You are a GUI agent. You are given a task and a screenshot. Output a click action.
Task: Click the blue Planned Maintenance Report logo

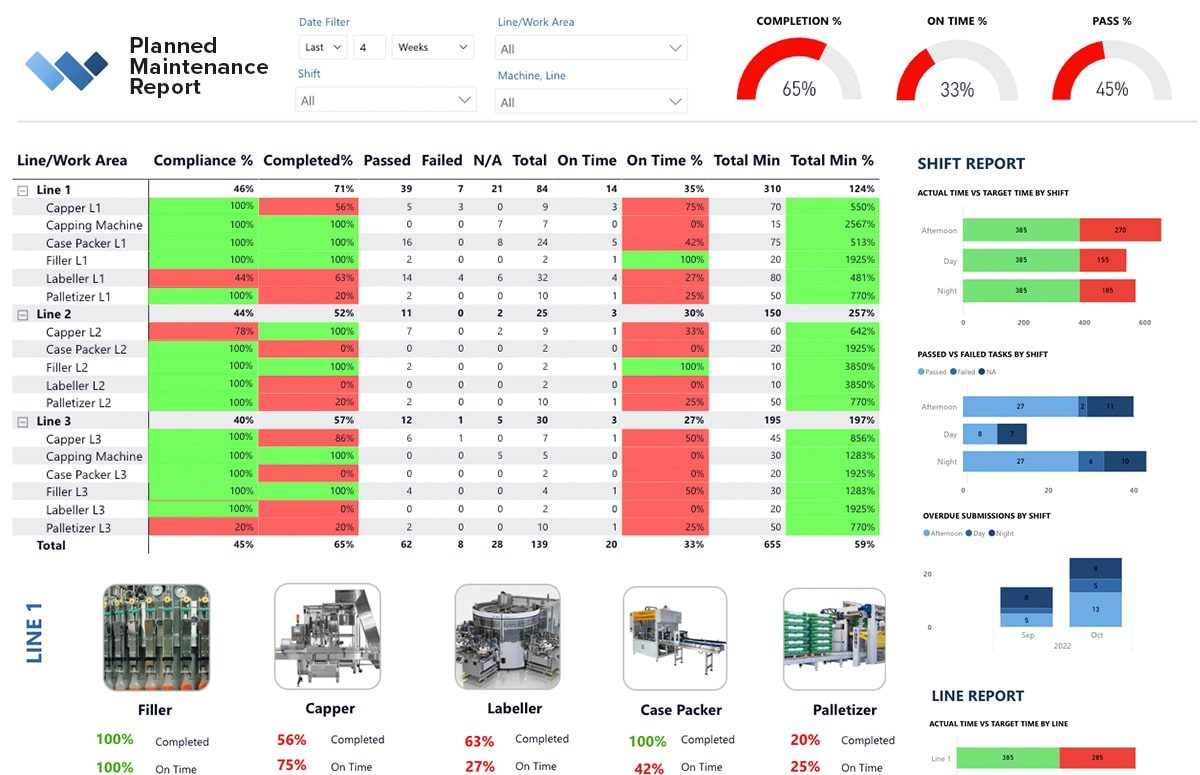67,70
